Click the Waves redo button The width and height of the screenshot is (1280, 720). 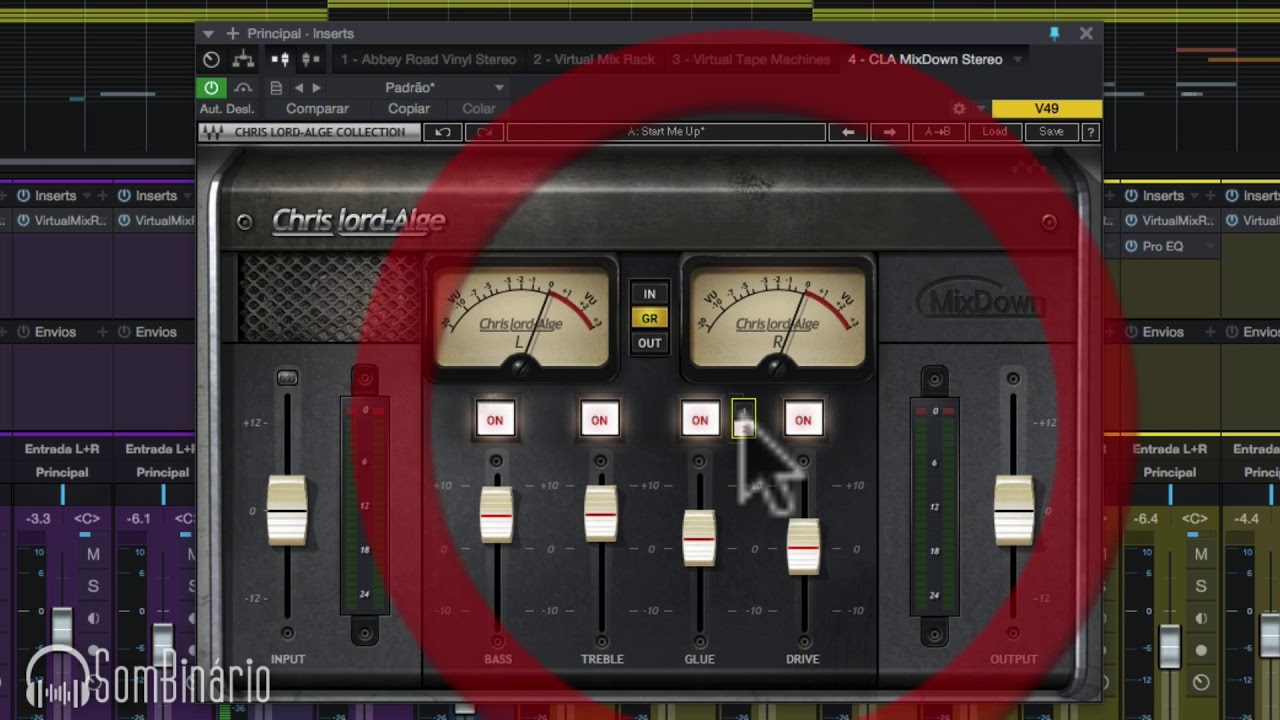(484, 132)
